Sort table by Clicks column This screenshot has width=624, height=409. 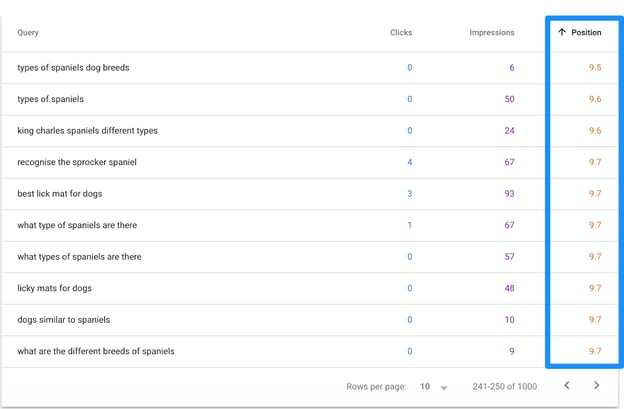click(400, 33)
